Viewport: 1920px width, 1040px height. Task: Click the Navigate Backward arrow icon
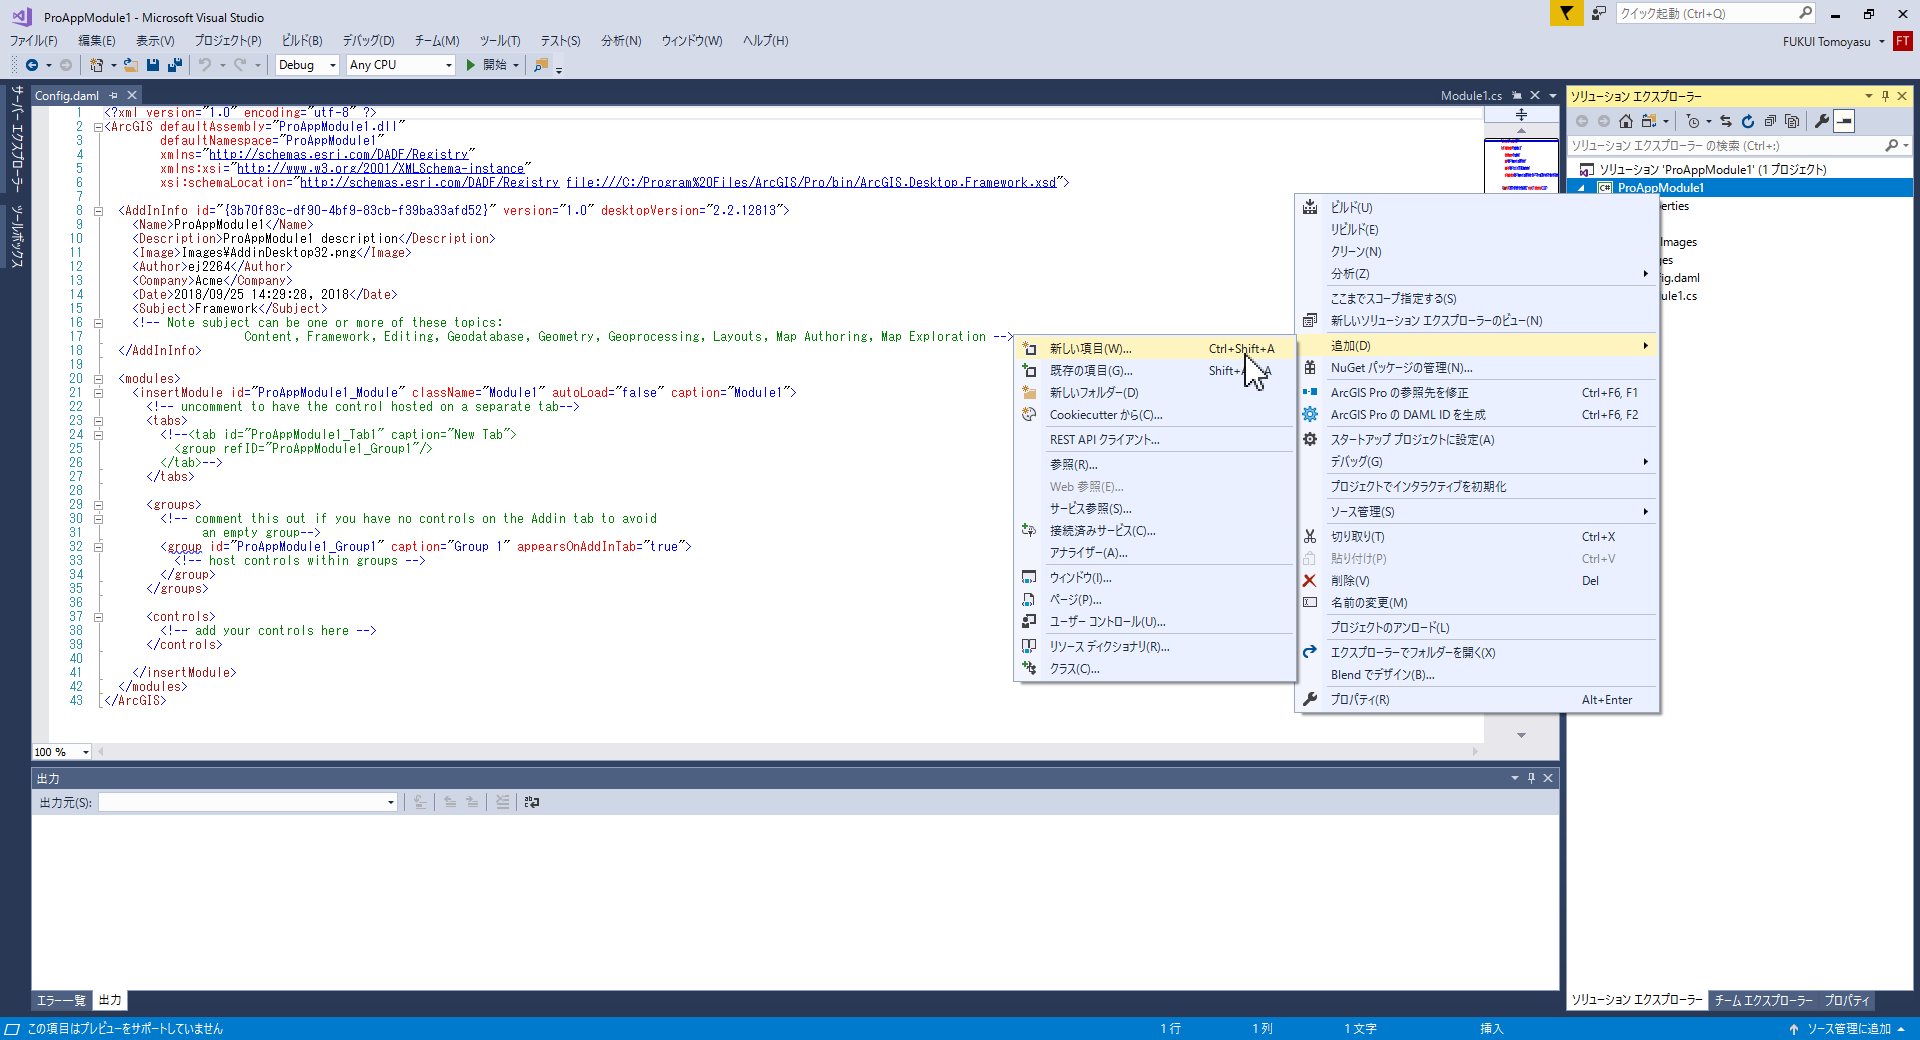(32, 65)
